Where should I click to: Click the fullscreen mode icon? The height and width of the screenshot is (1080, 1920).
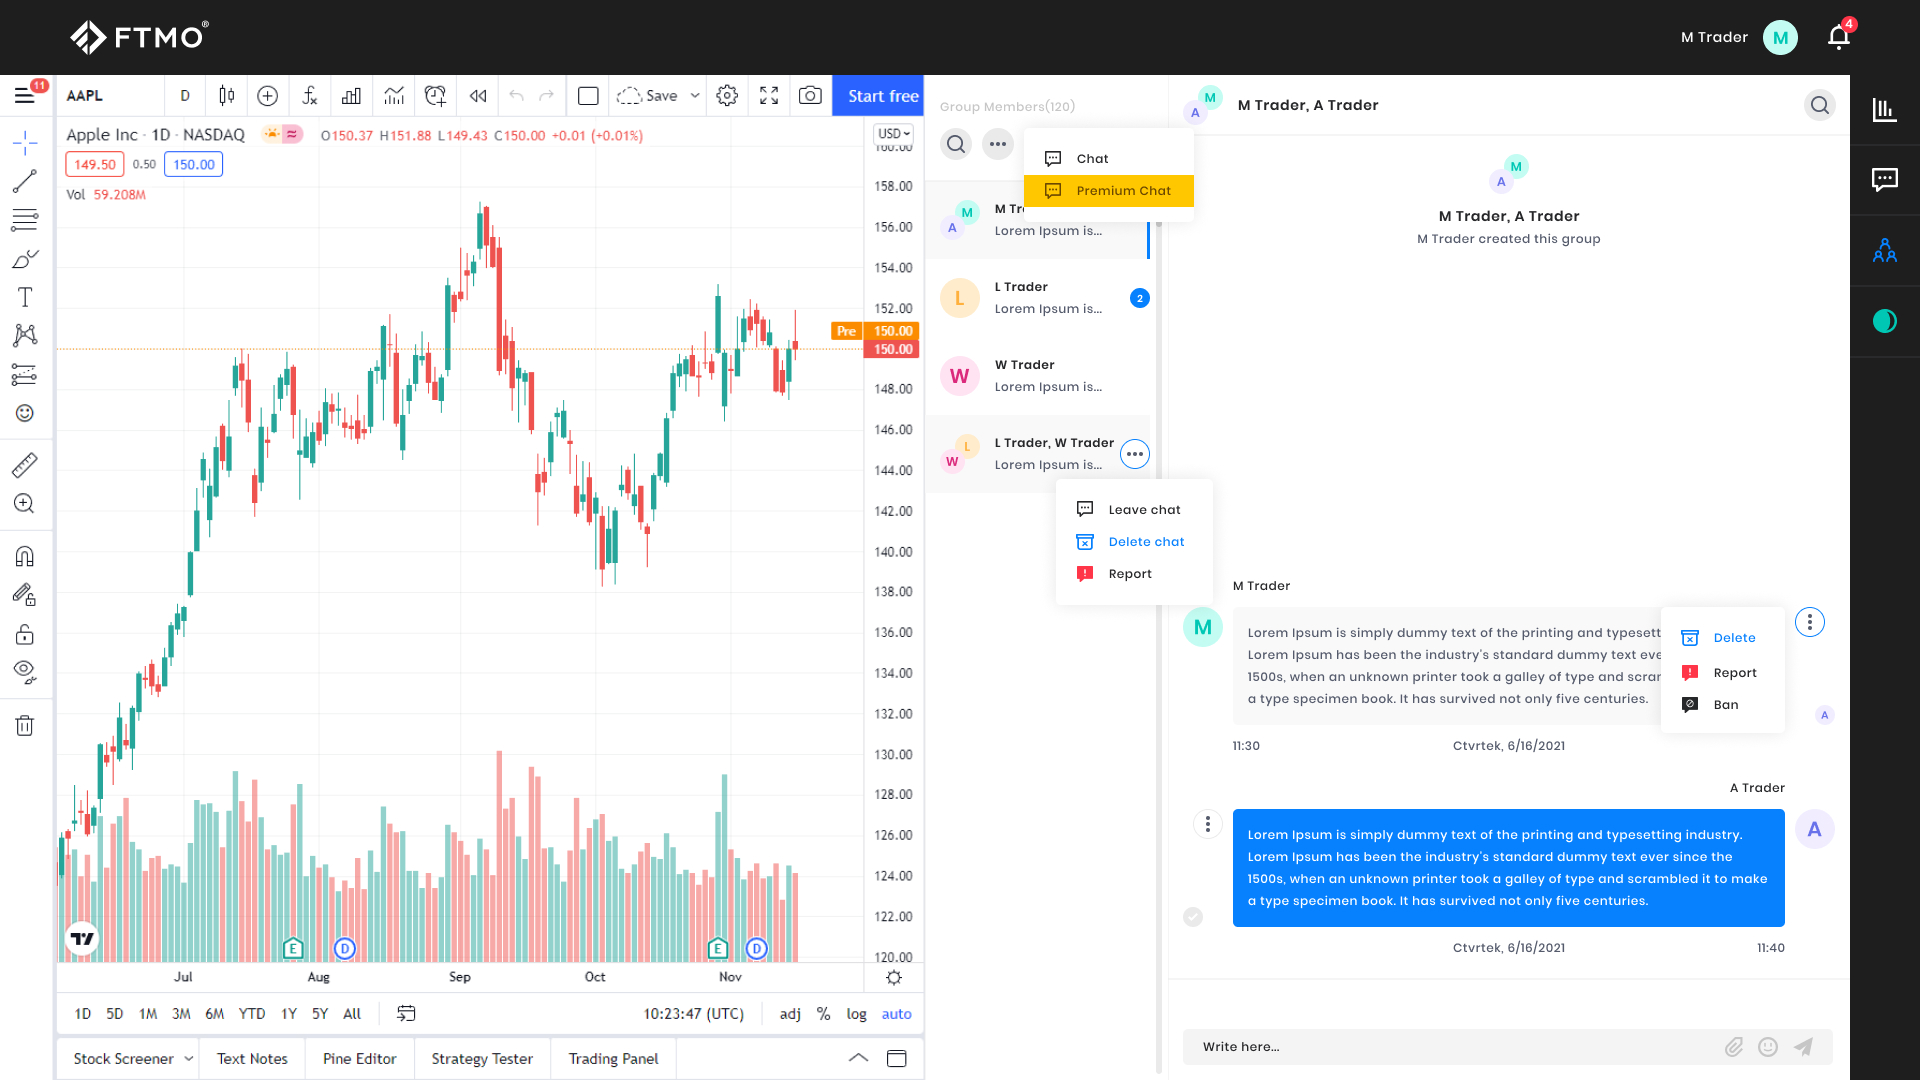click(x=768, y=96)
